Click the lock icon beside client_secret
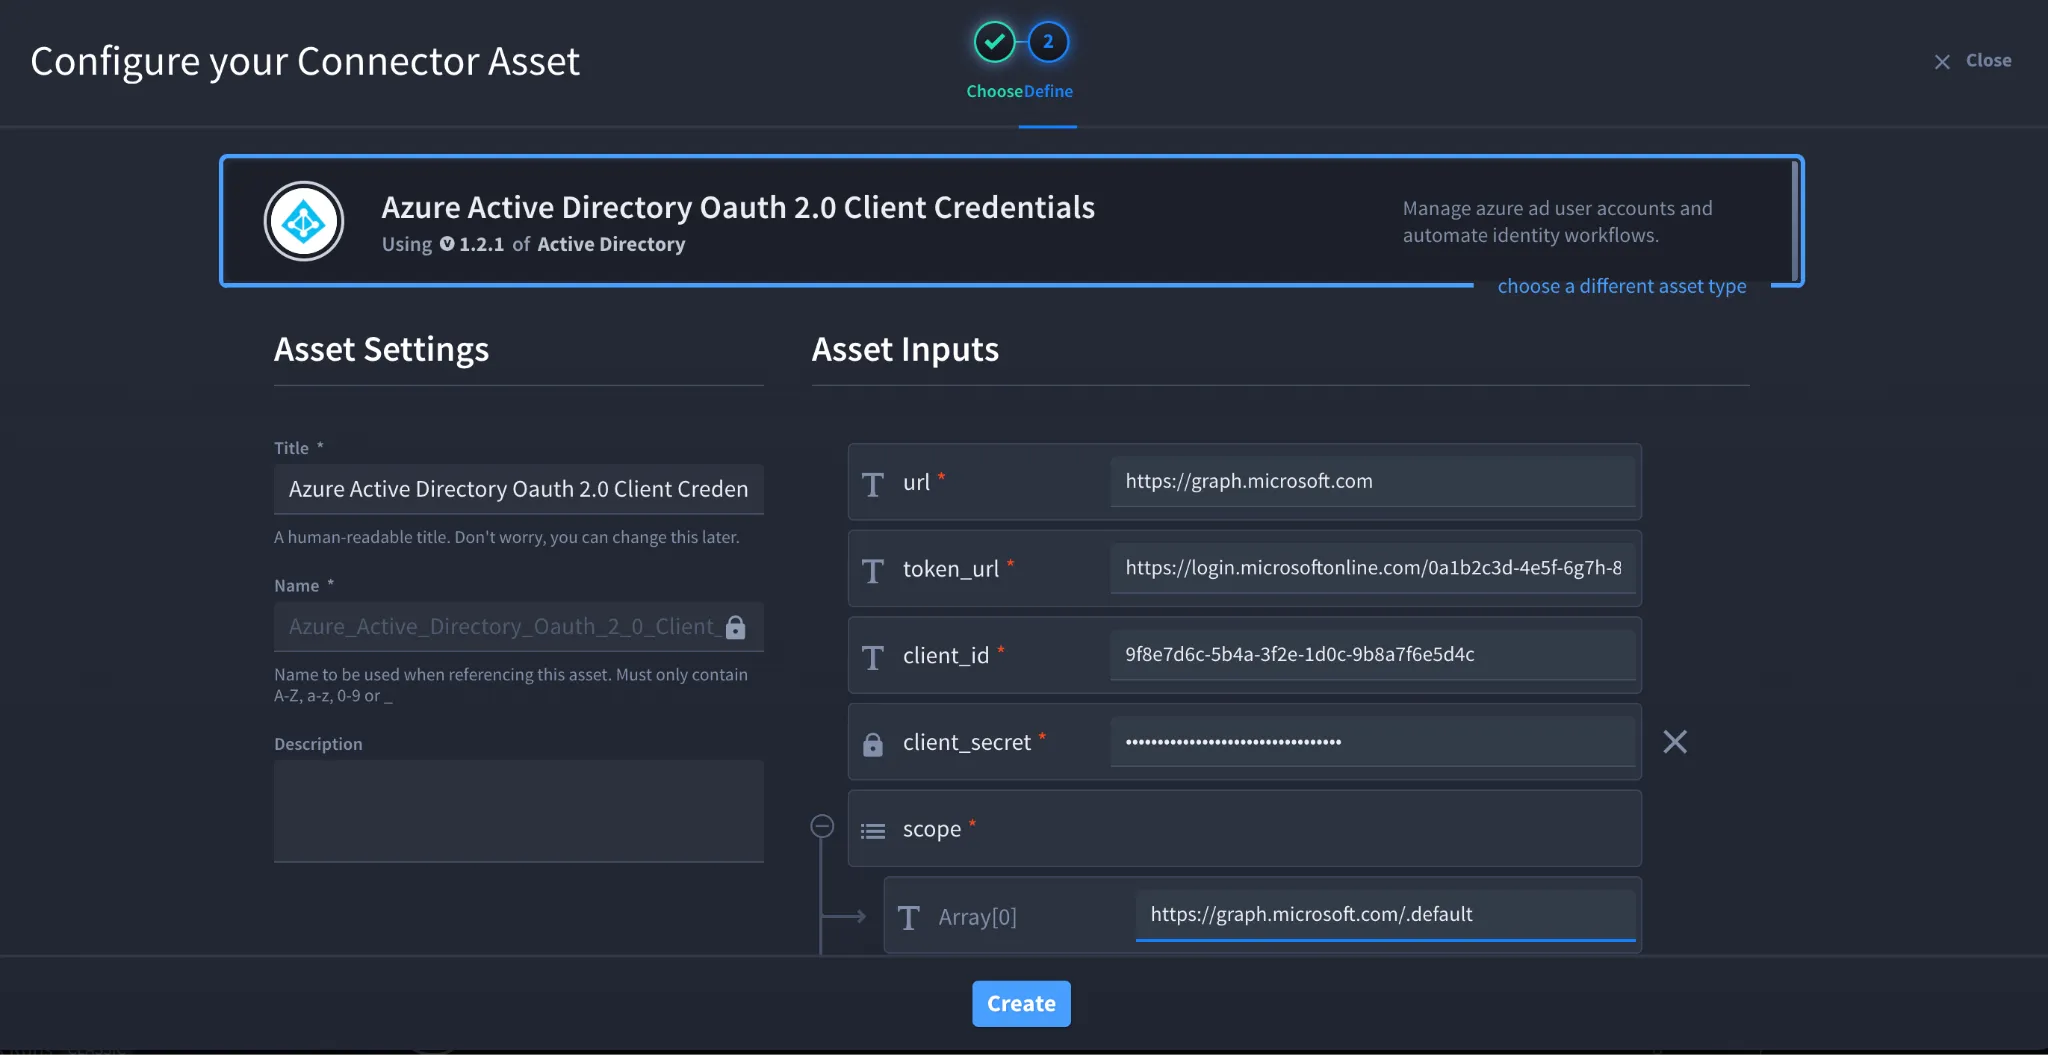2048x1055 pixels. coord(873,744)
